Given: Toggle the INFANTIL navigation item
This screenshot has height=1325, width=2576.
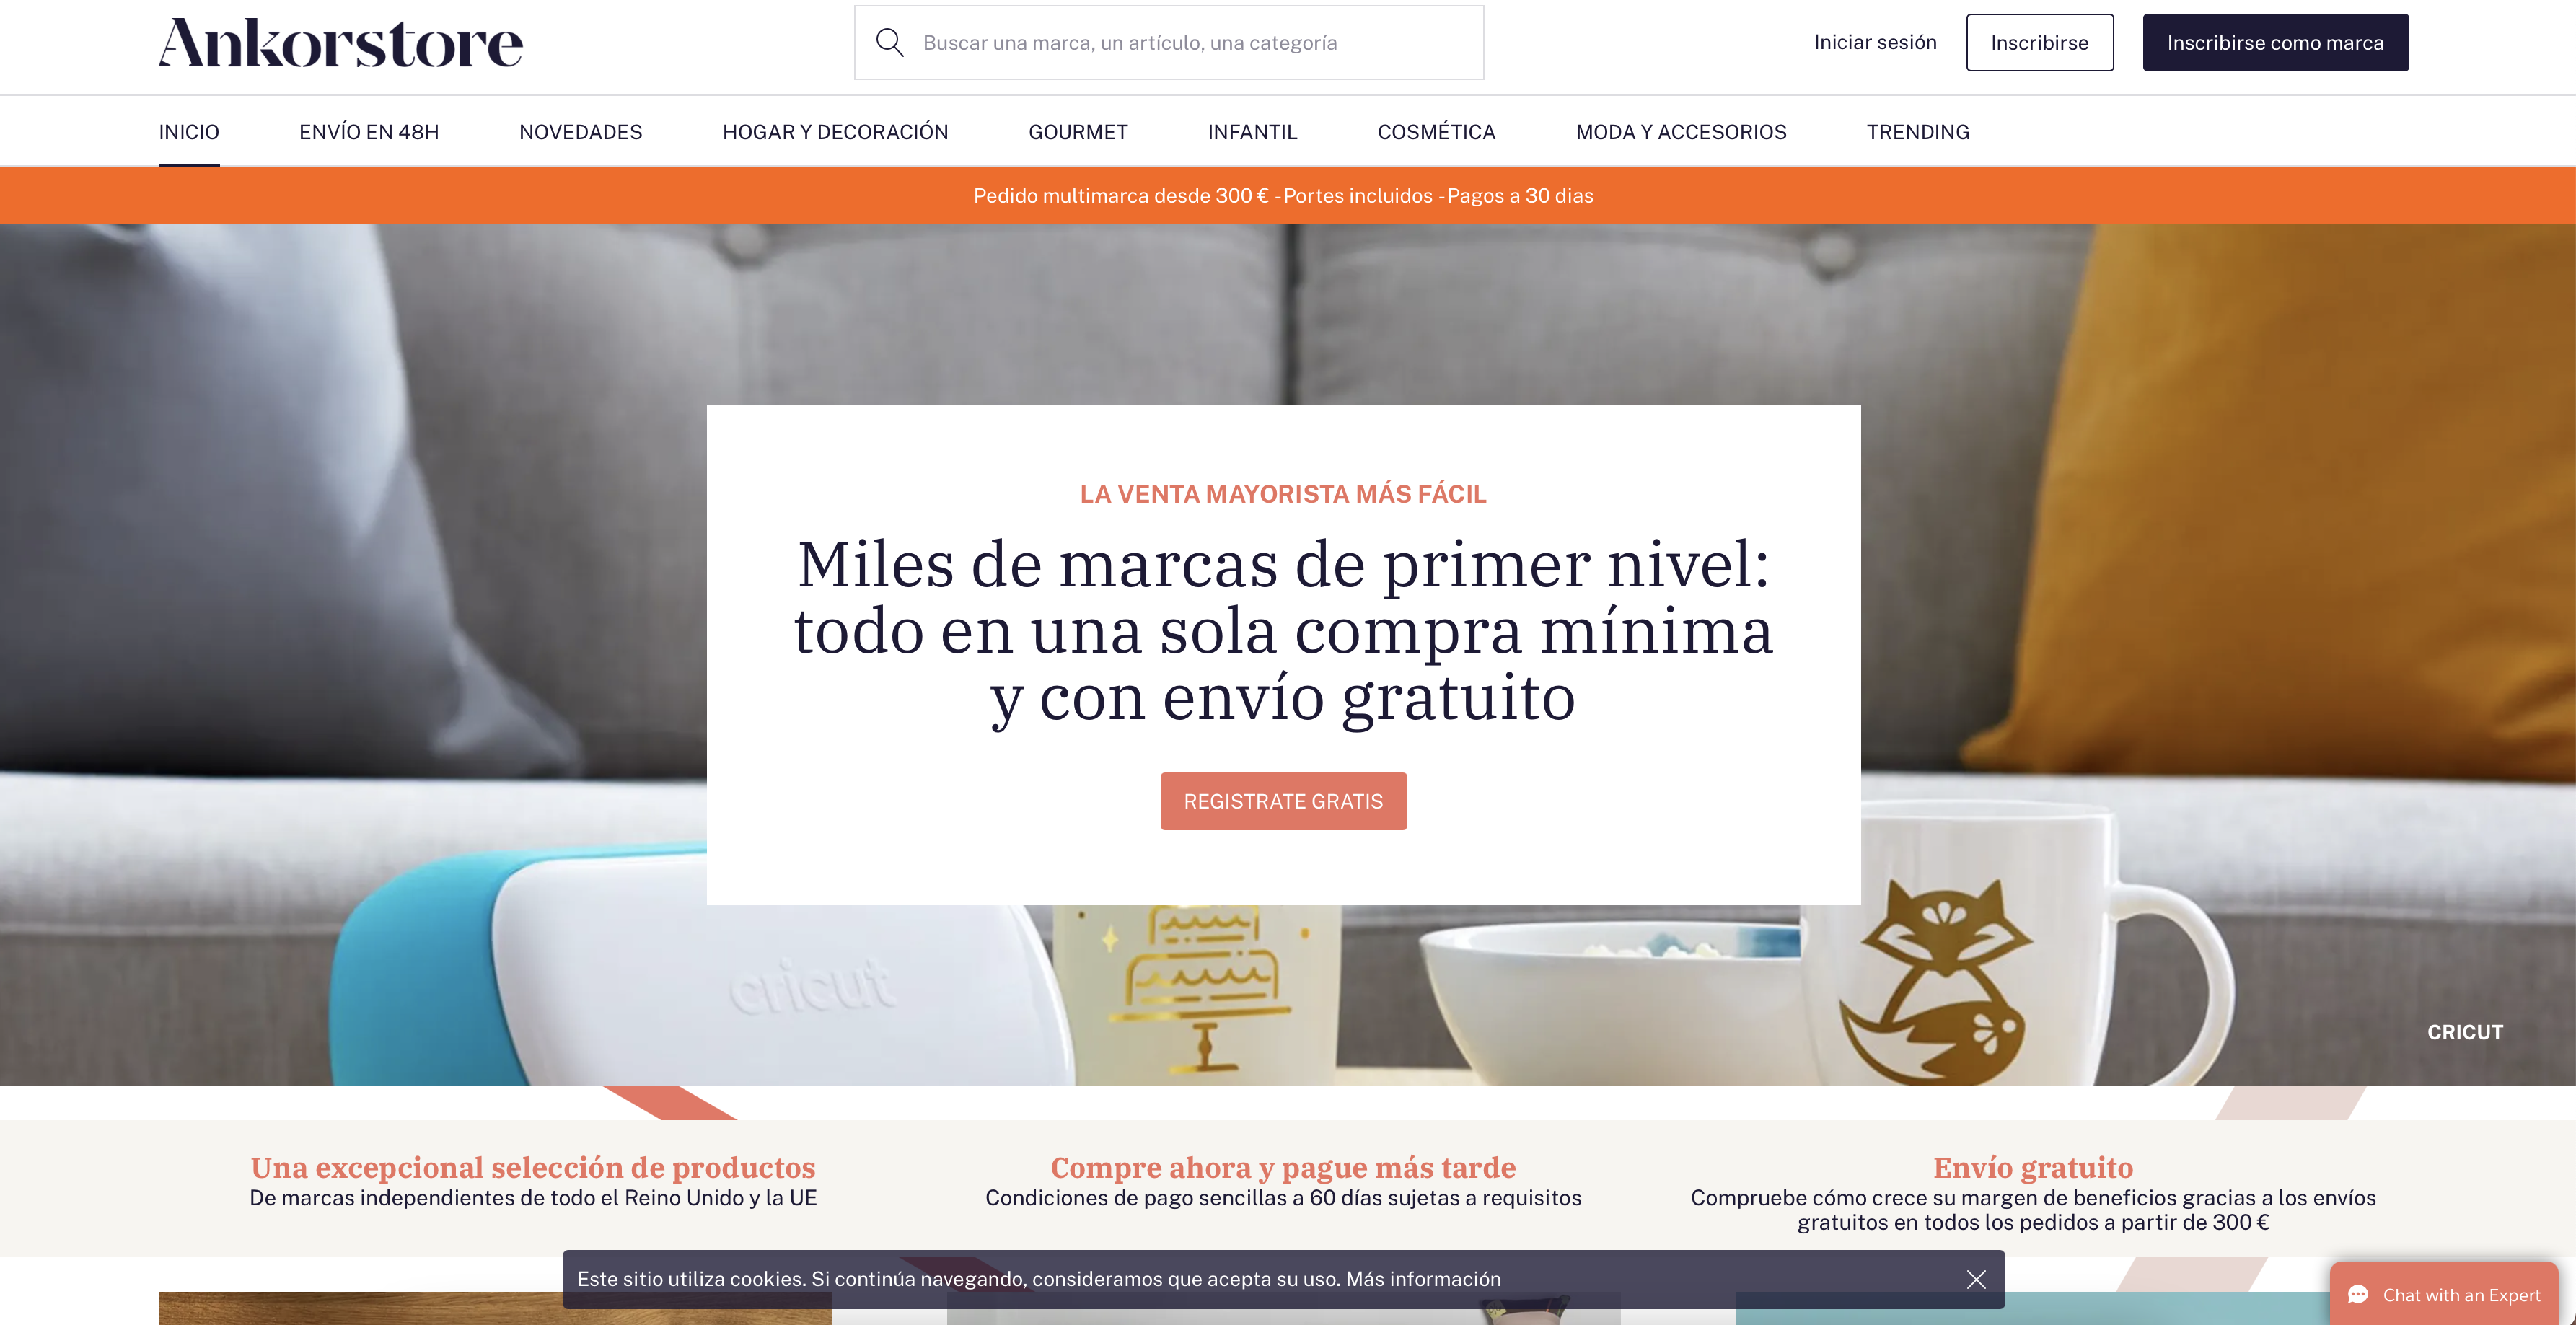Looking at the screenshot, I should point(1252,130).
